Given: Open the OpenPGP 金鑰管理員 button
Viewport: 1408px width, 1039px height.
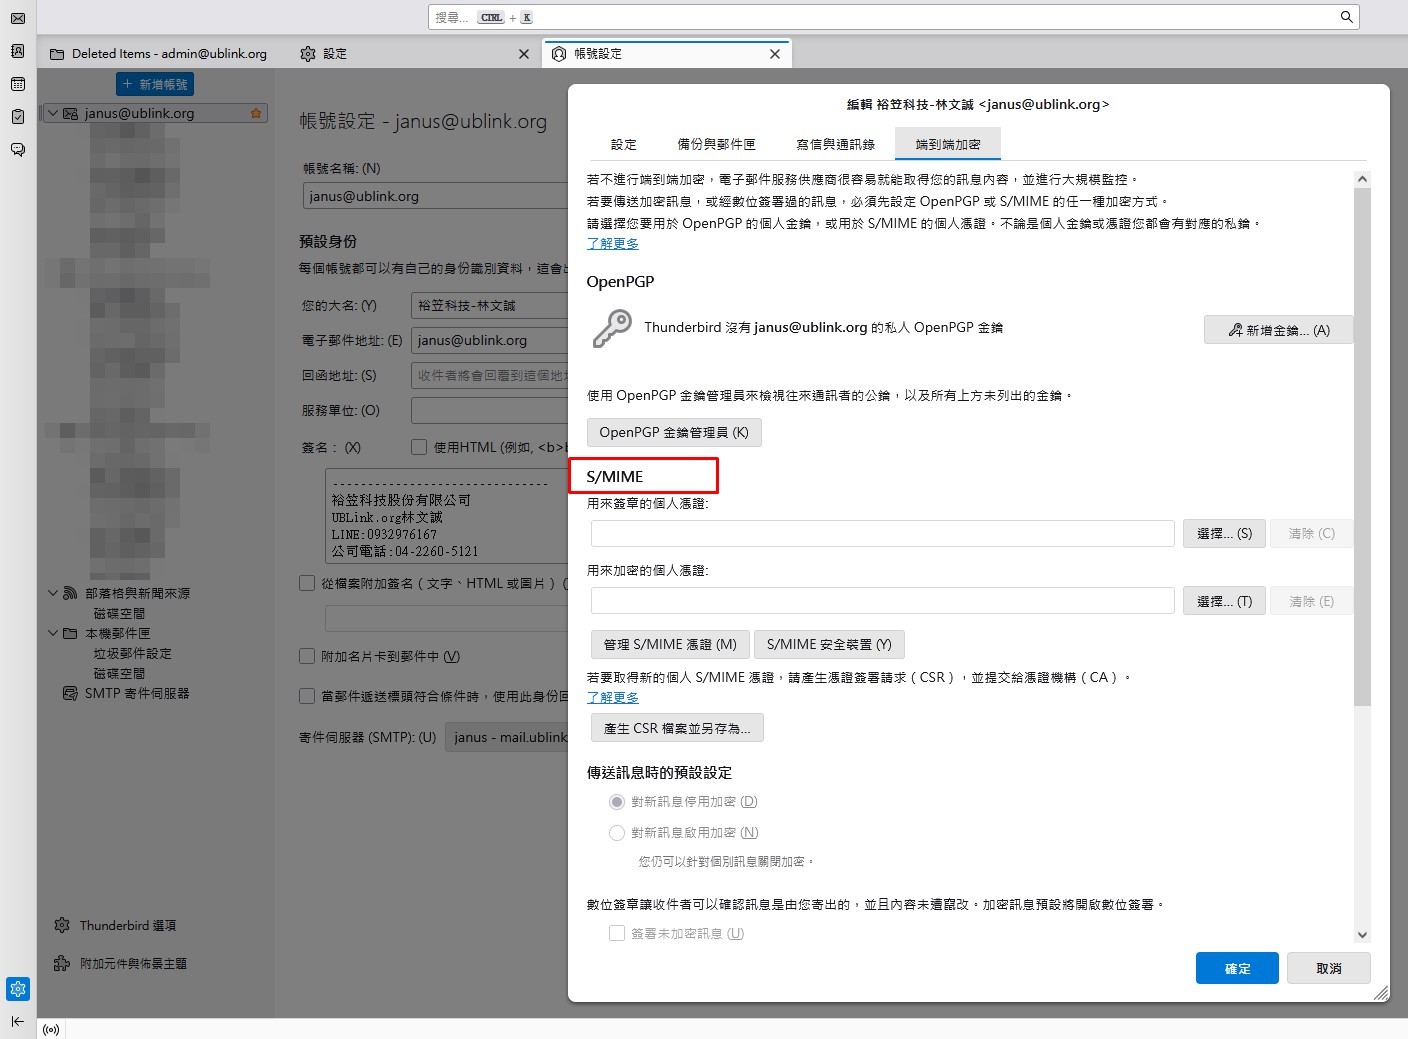Looking at the screenshot, I should click(673, 432).
